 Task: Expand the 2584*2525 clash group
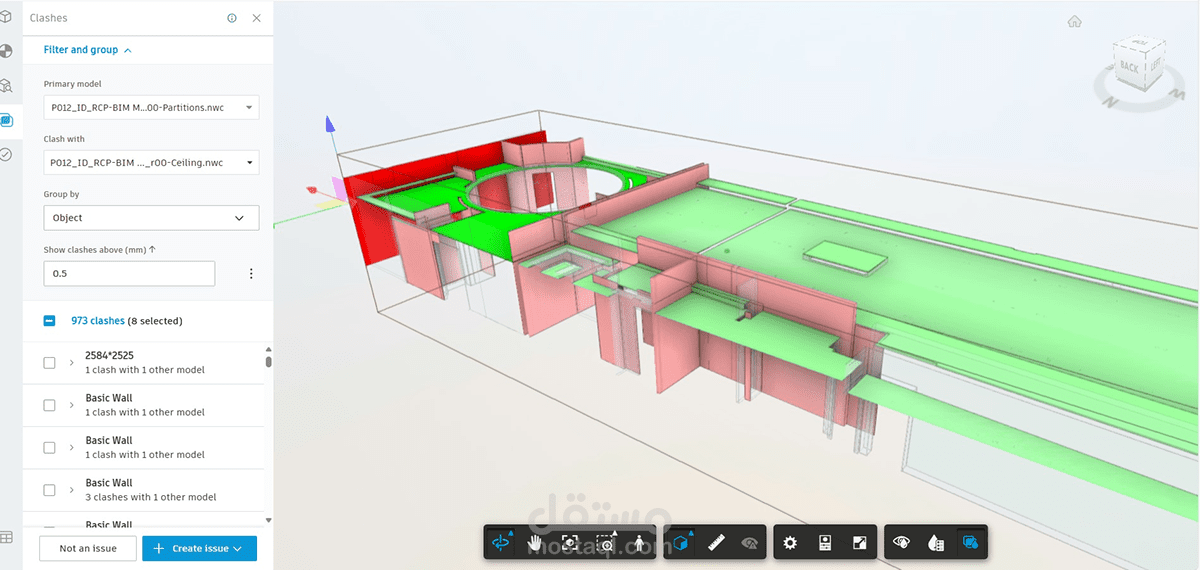point(72,363)
